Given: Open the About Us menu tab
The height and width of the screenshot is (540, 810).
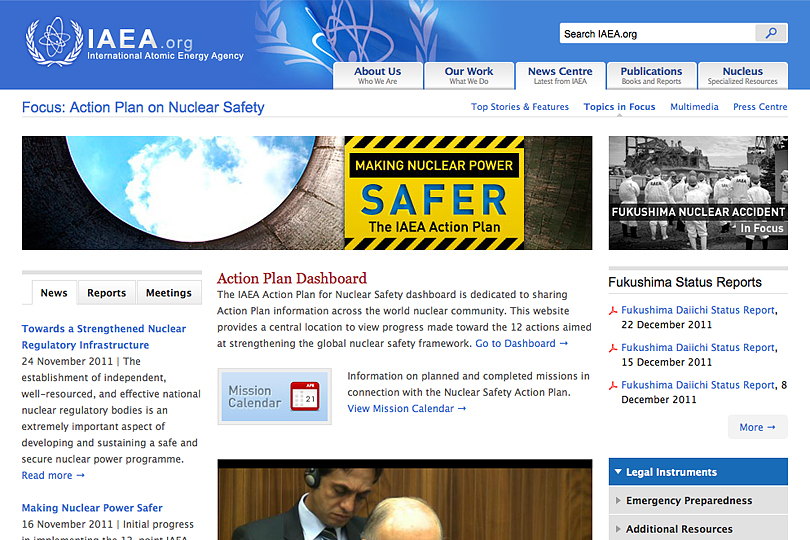Looking at the screenshot, I should click(x=377, y=76).
